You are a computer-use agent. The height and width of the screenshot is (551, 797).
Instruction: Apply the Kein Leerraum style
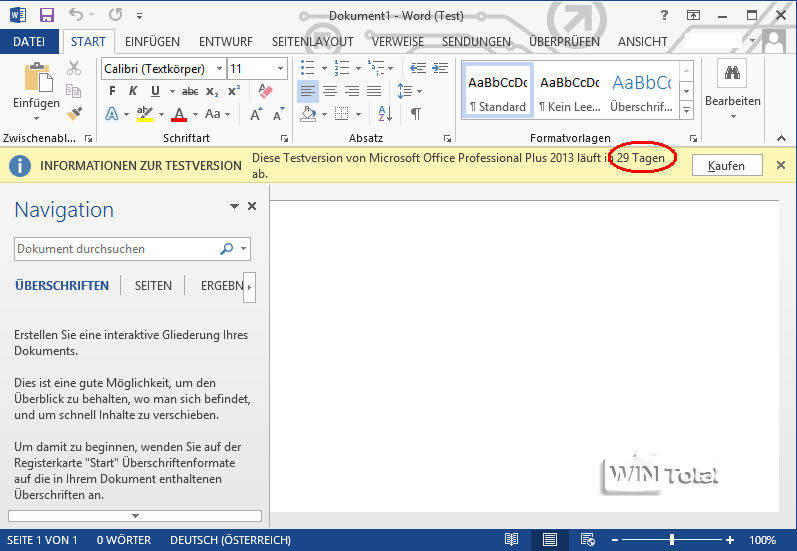click(570, 91)
